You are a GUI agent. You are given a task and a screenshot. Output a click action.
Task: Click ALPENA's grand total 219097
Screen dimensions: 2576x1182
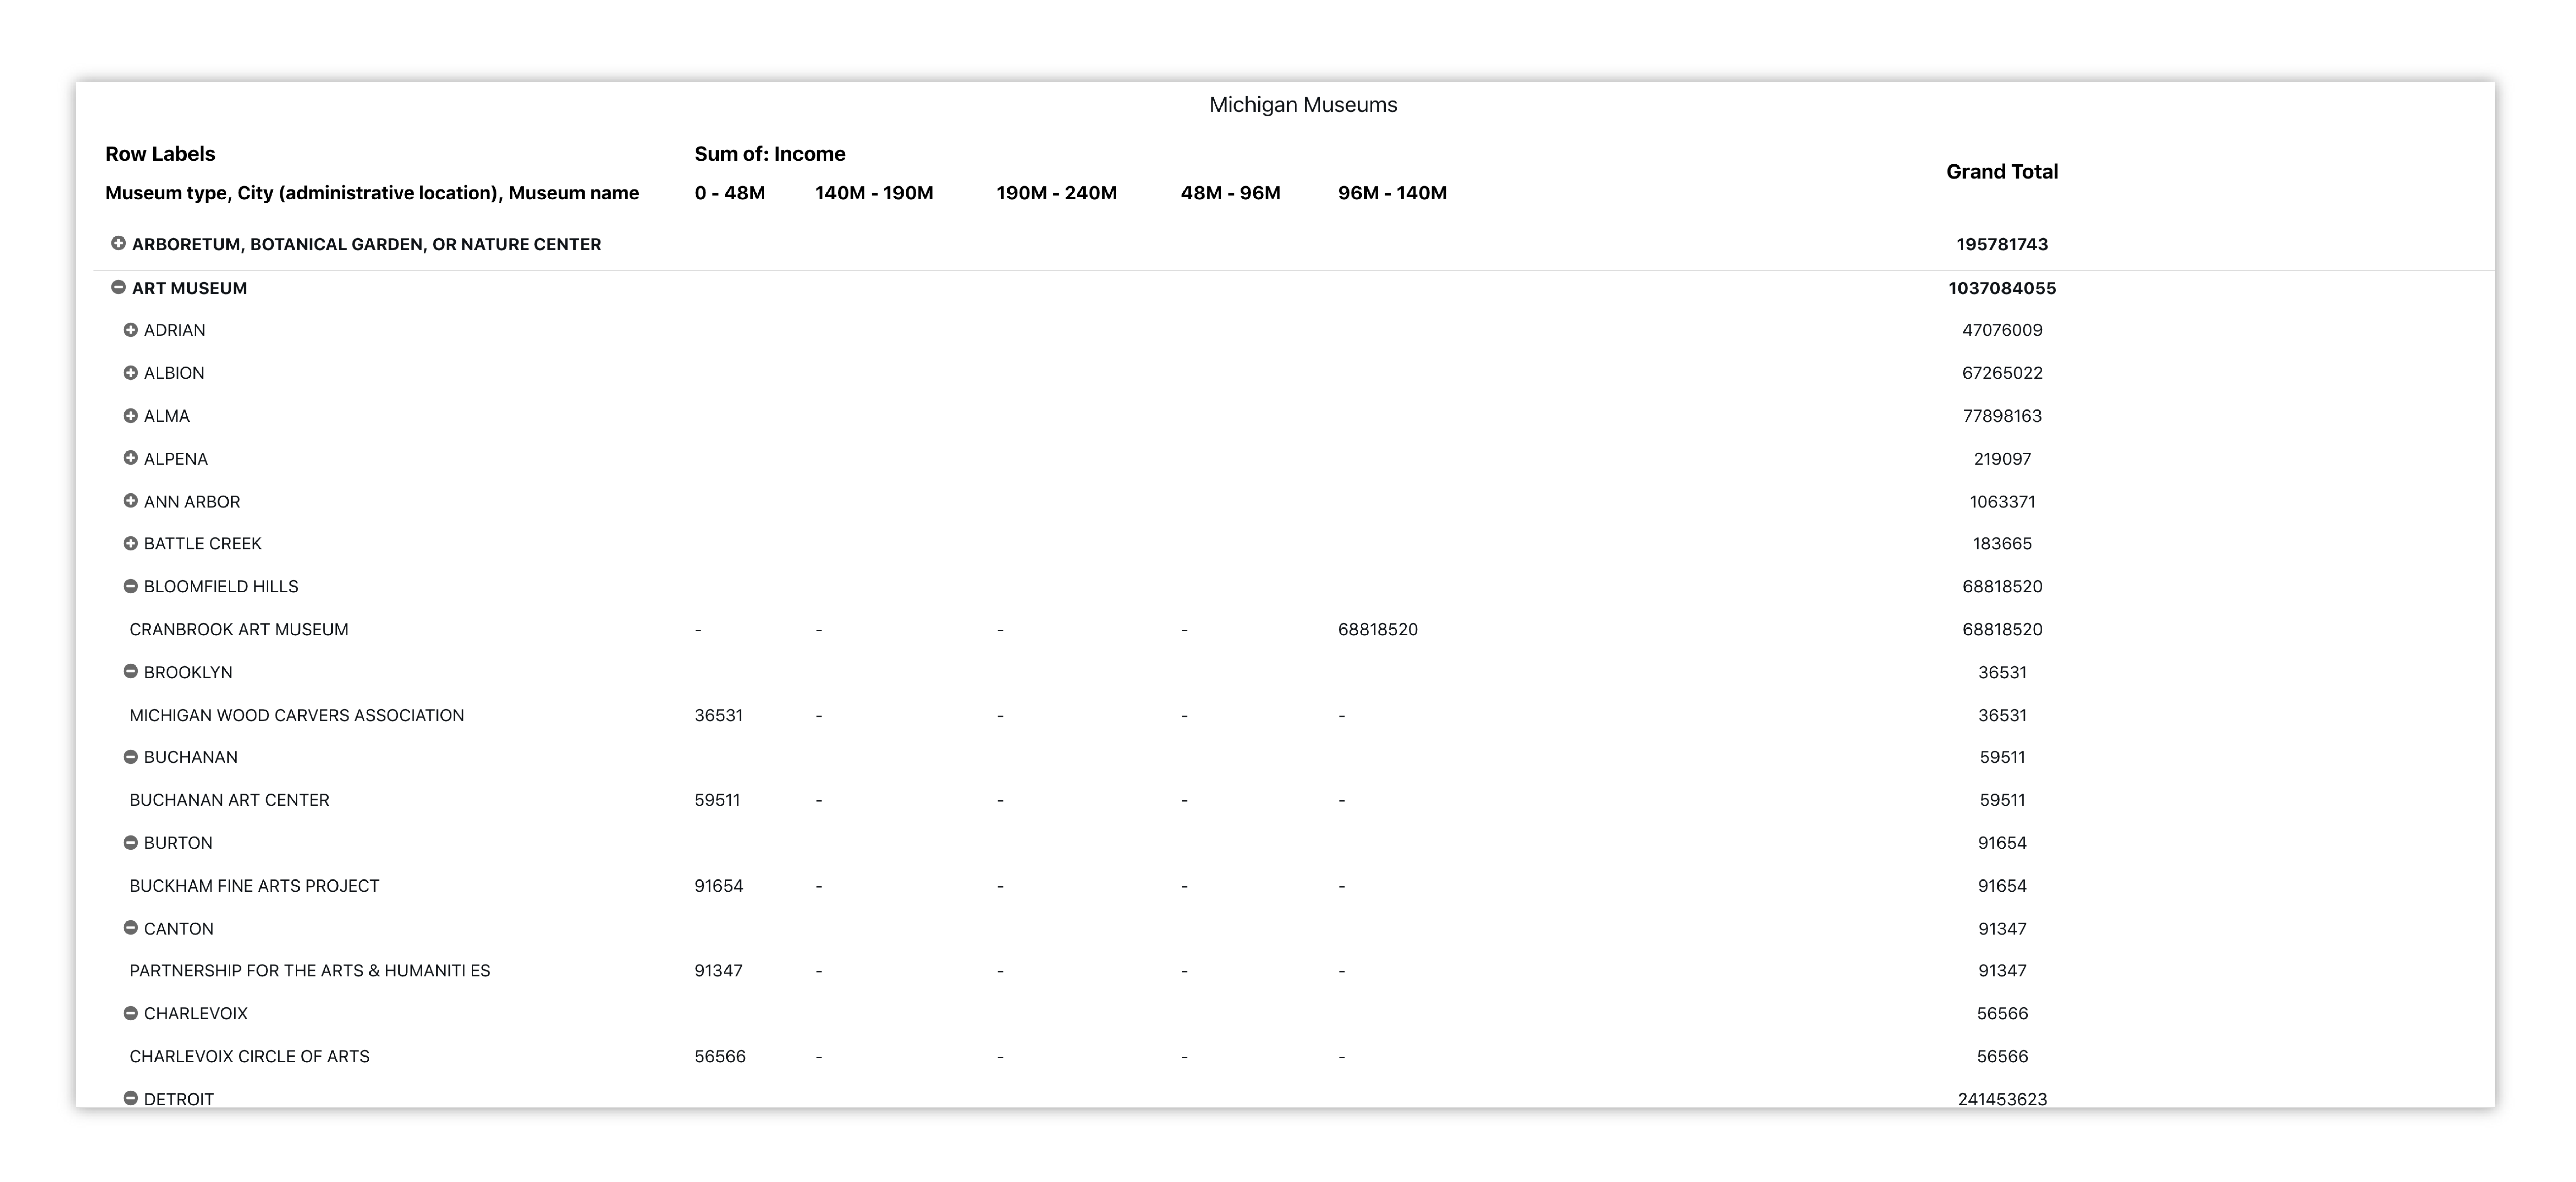coord(2002,459)
